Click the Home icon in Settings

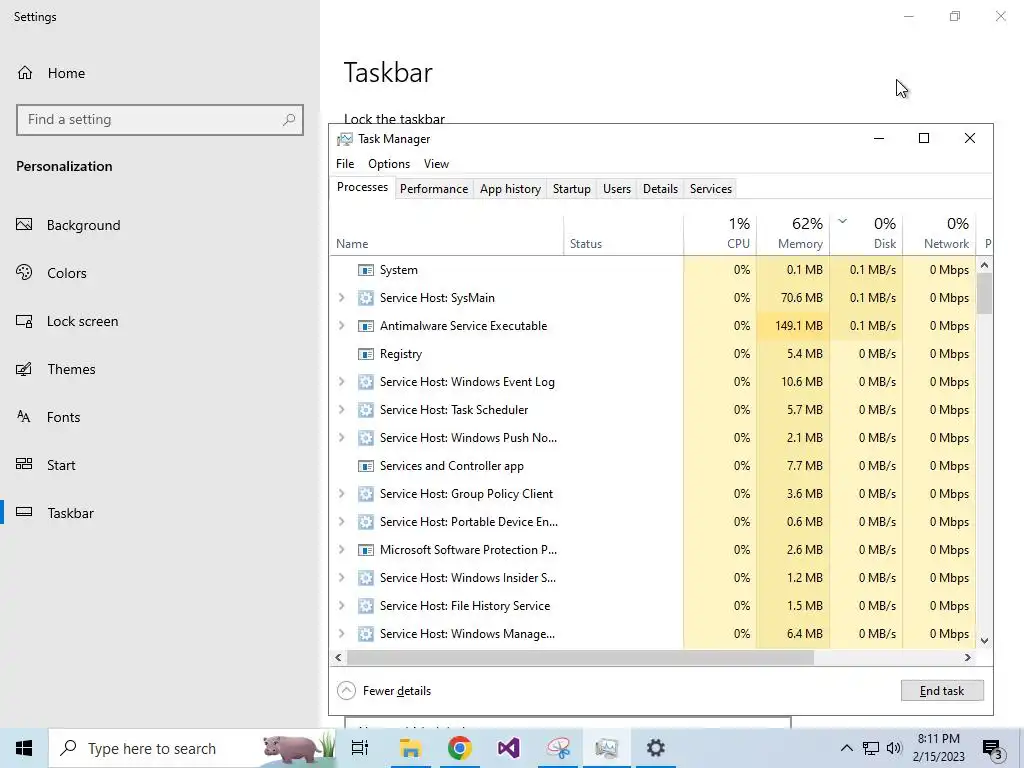pos(25,72)
